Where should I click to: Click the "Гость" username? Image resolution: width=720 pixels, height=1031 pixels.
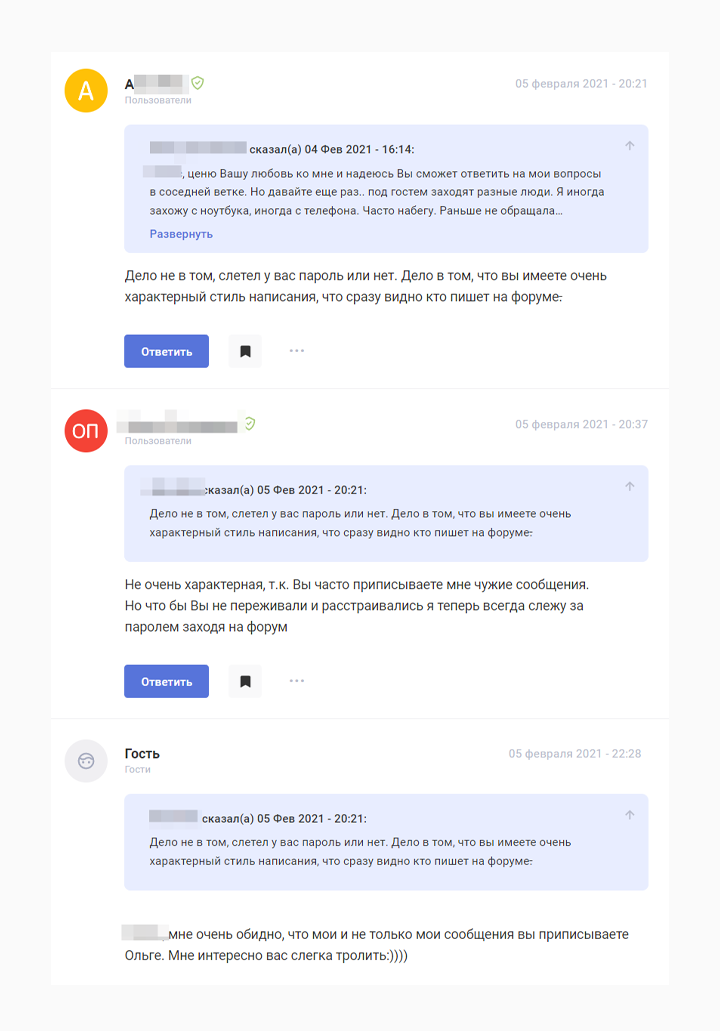[x=142, y=753]
